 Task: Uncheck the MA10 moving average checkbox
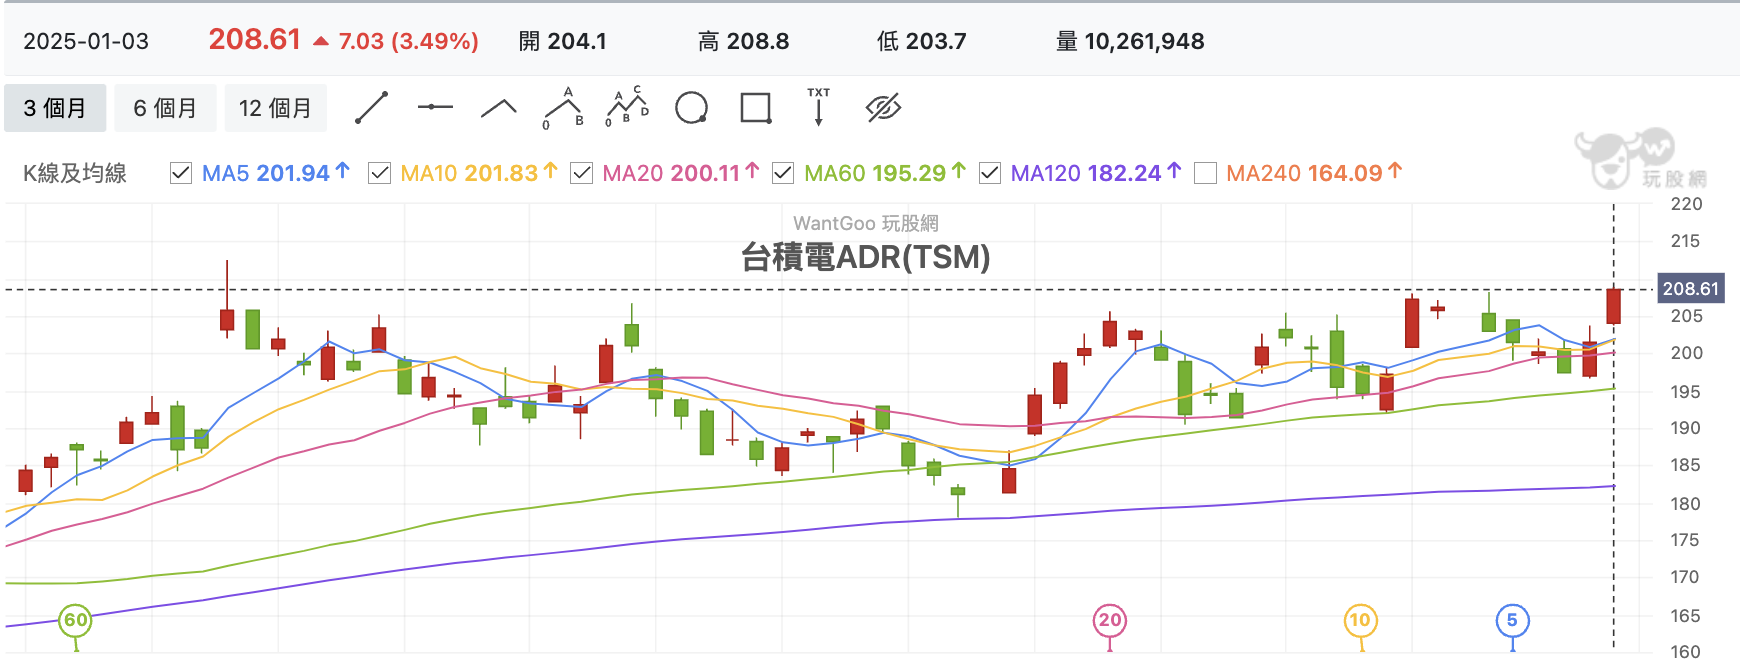coord(380,174)
